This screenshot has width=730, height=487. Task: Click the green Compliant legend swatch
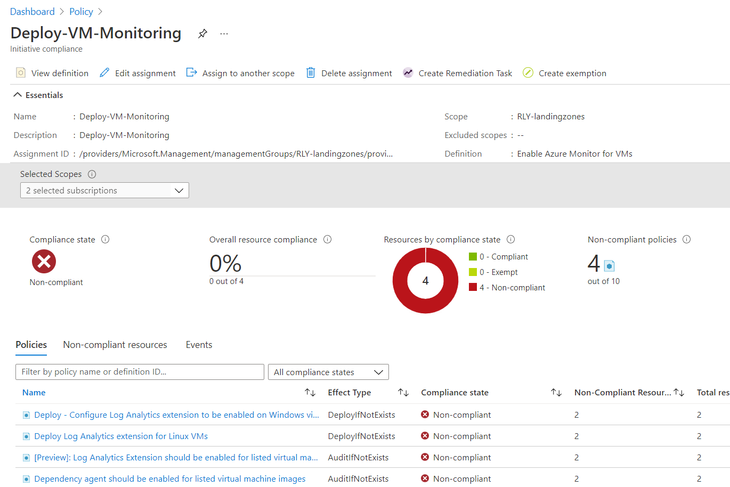coord(473,257)
